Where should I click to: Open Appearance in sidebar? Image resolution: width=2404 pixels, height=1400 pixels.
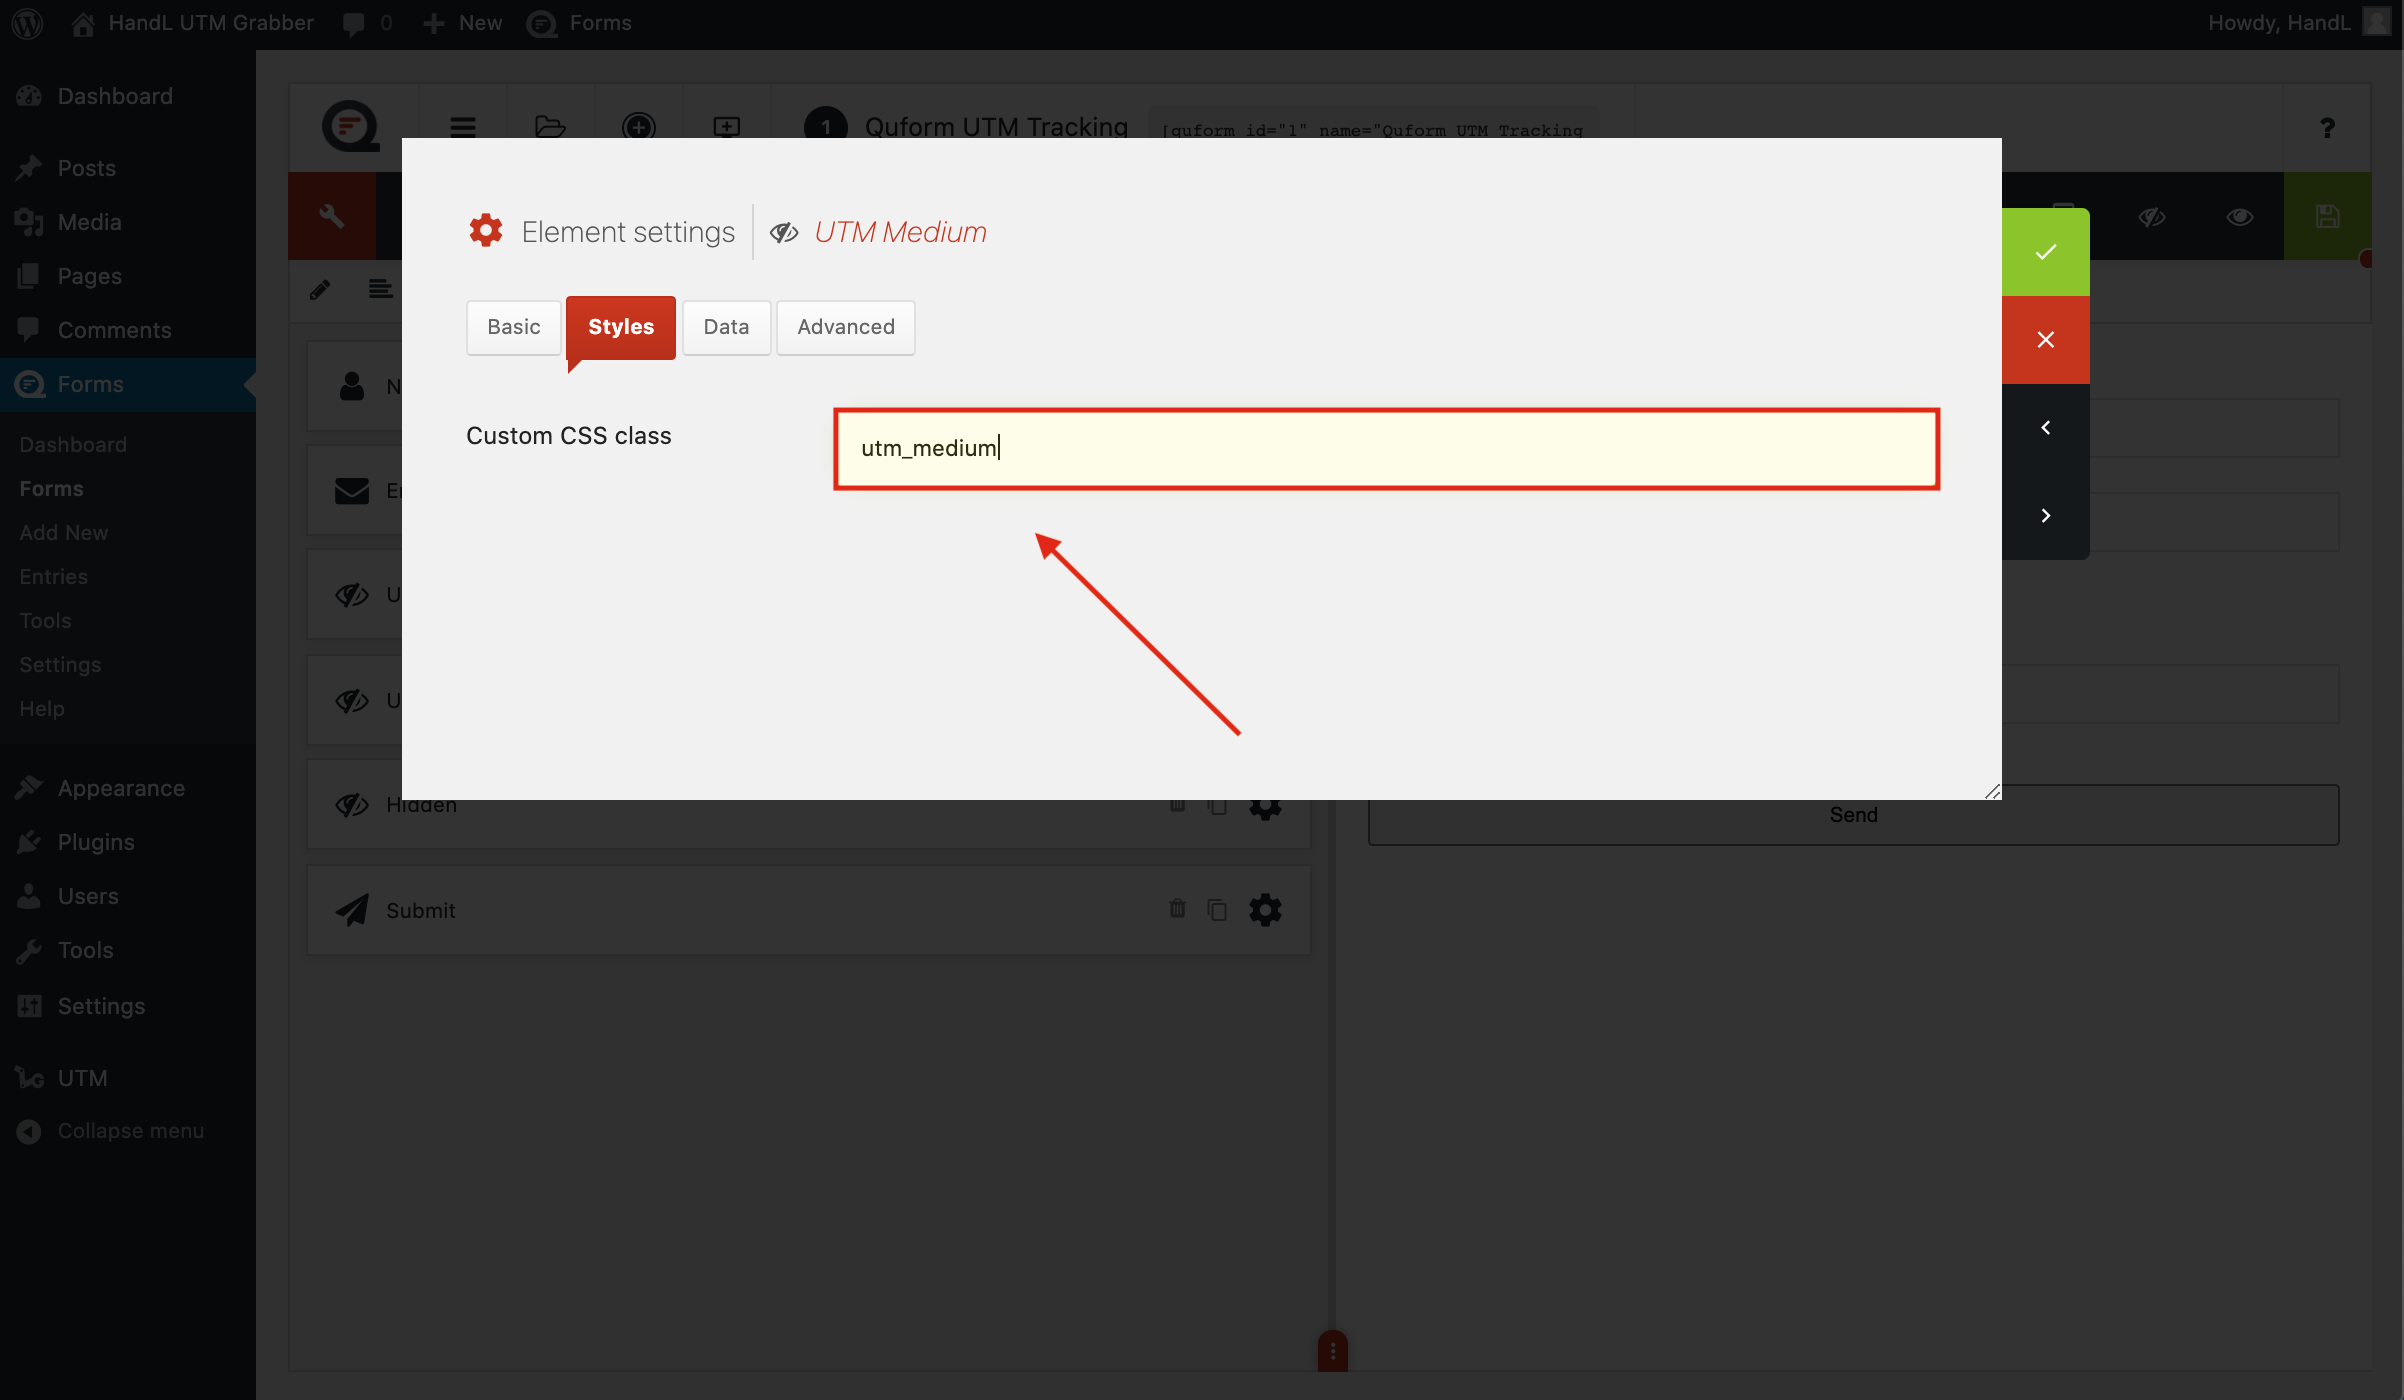click(x=128, y=788)
